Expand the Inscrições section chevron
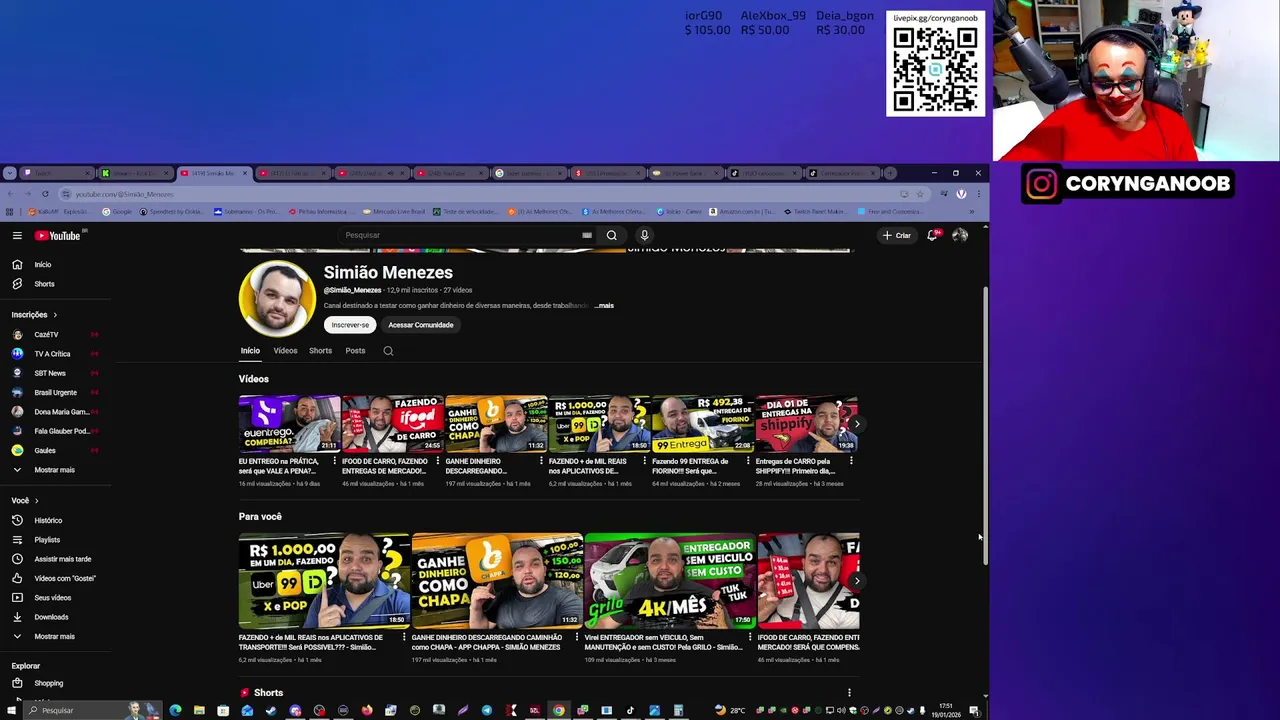The height and width of the screenshot is (720, 1280). pyautogui.click(x=55, y=315)
